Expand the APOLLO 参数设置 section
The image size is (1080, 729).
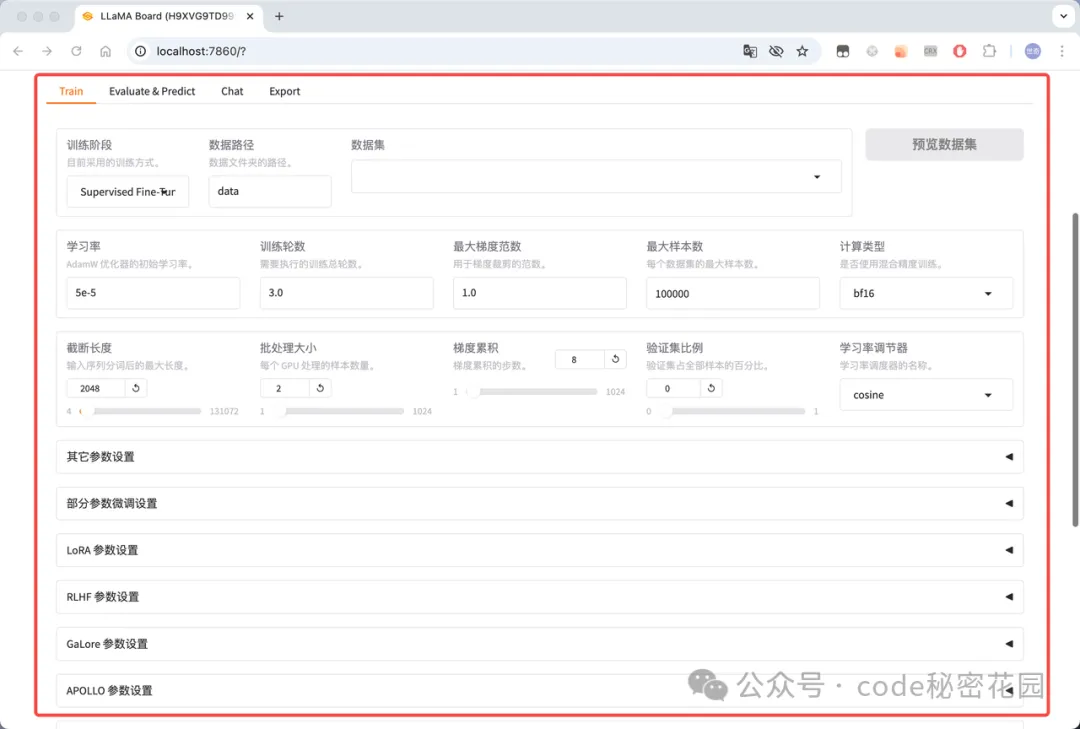539,690
